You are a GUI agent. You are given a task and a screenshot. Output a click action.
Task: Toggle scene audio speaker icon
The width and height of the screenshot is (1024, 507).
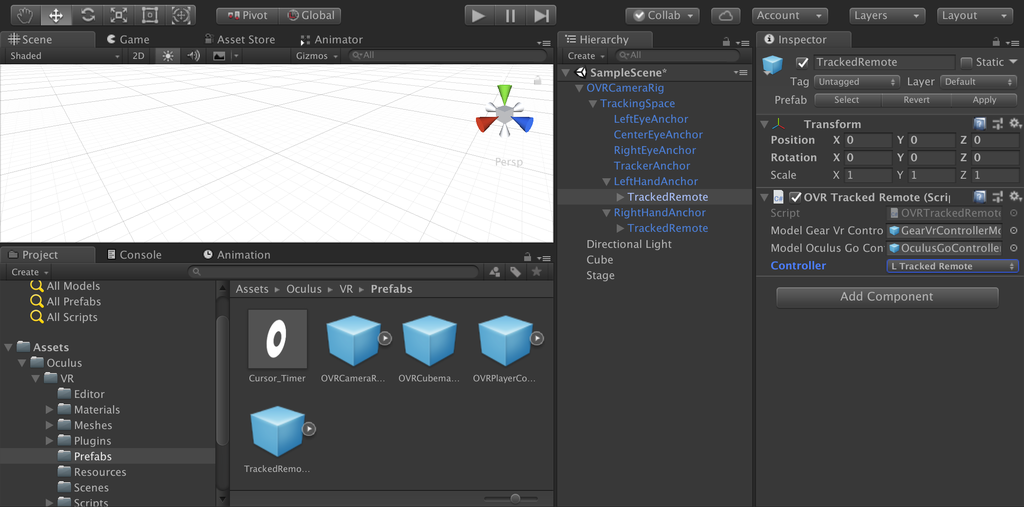[193, 56]
